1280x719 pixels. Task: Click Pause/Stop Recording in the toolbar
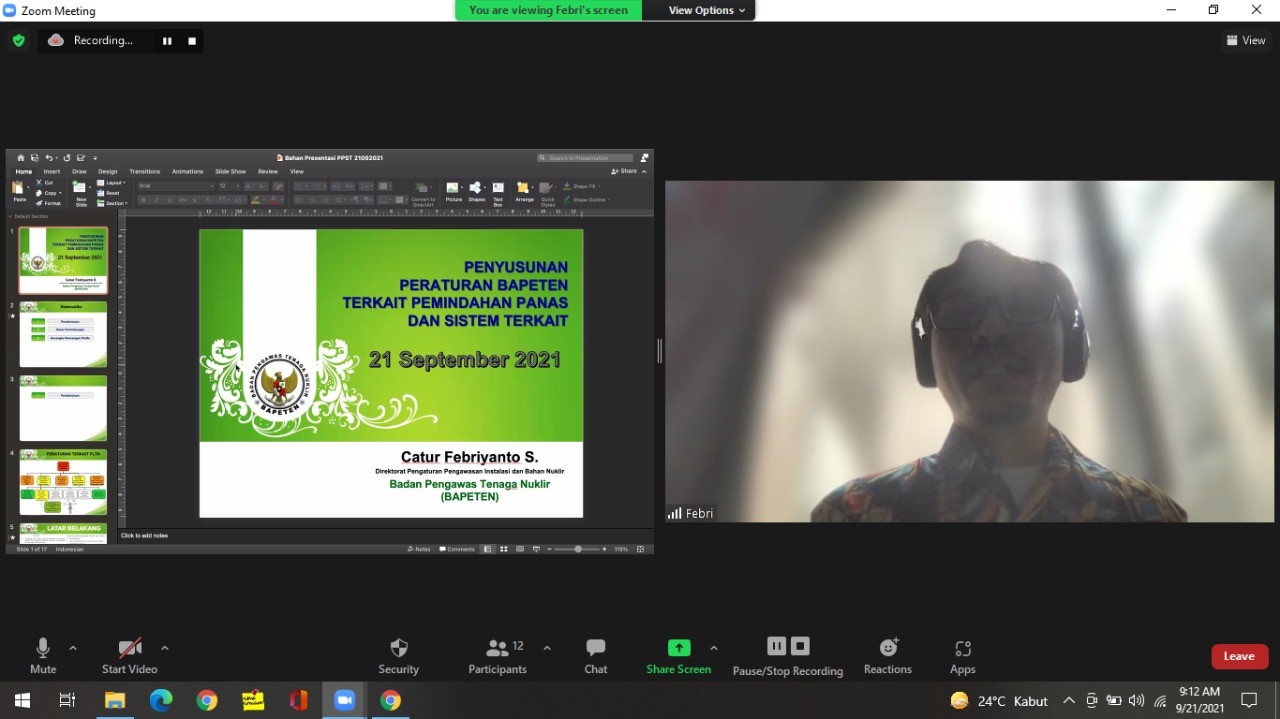coord(788,657)
